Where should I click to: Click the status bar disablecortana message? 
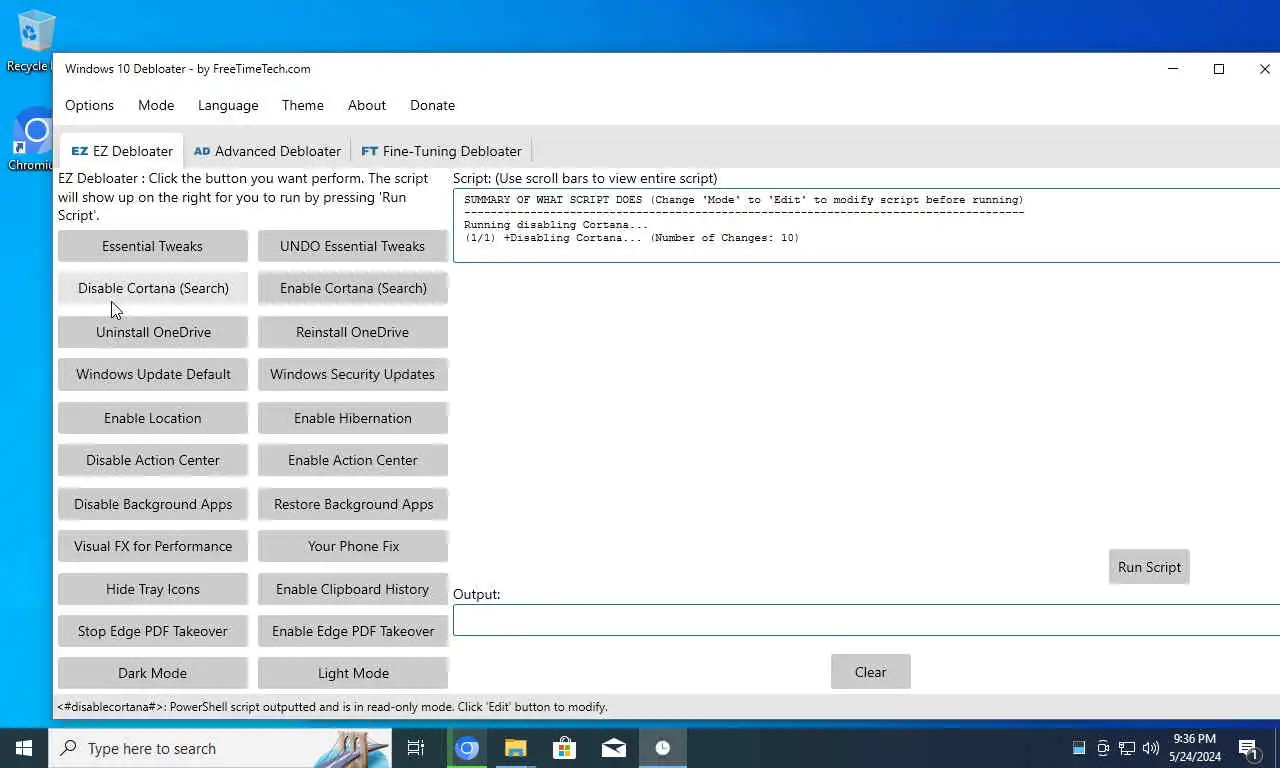[333, 707]
